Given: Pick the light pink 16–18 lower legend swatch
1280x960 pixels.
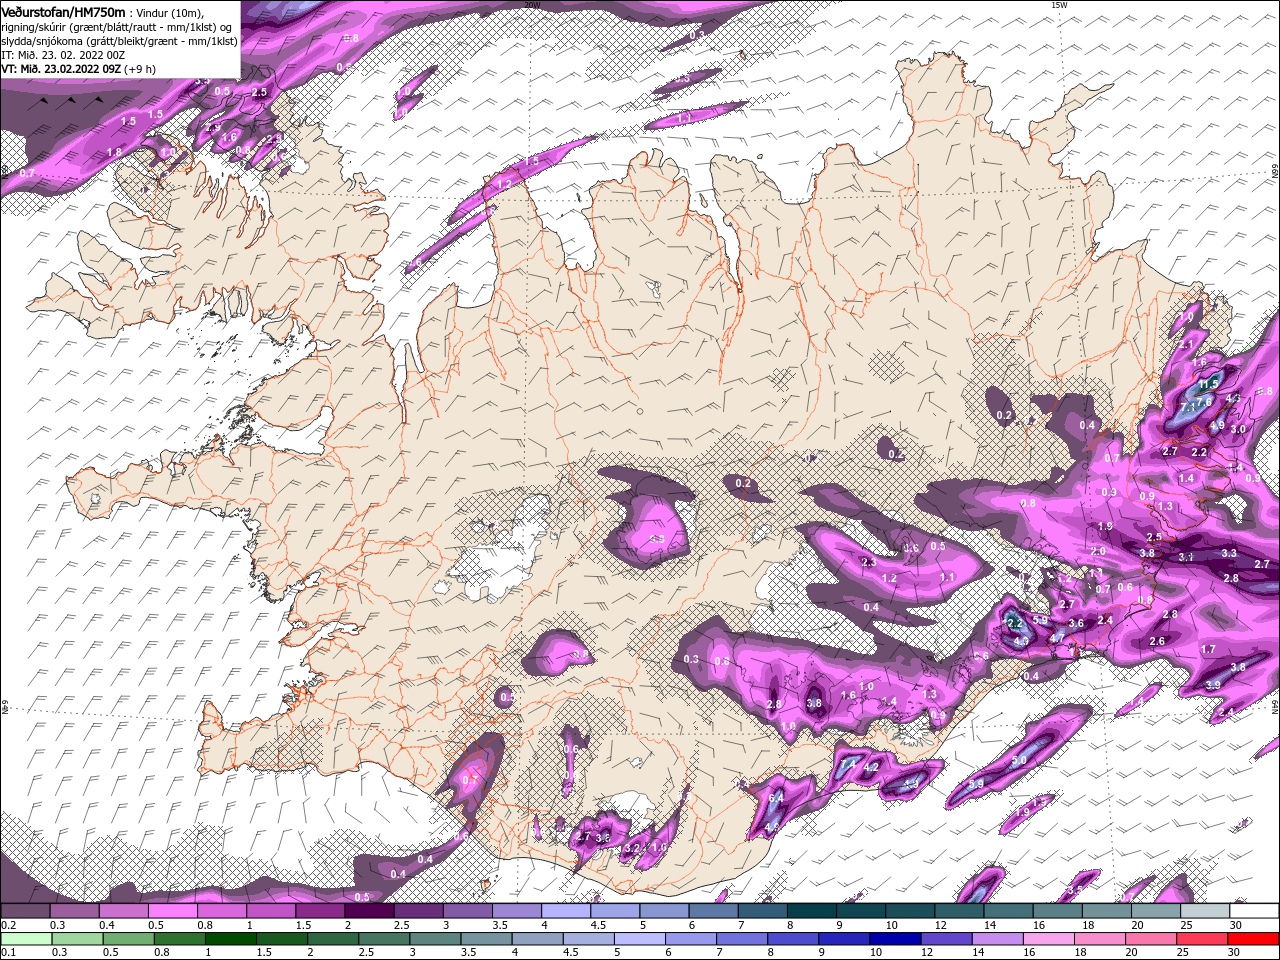Looking at the screenshot, I should click(1049, 939).
